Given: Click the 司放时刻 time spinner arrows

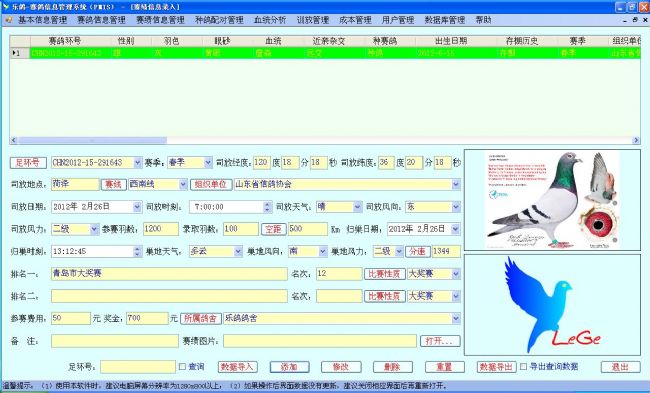Looking at the screenshot, I should coord(267,207).
